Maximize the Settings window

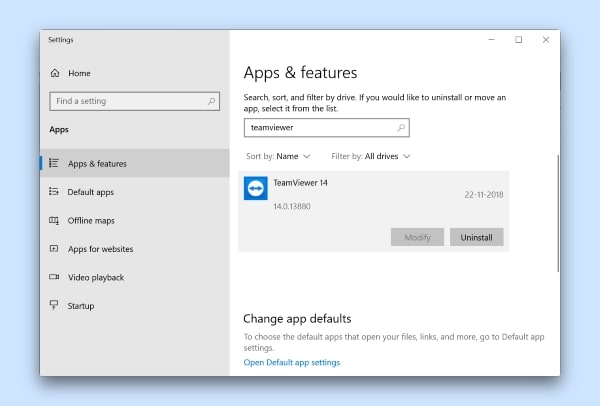click(518, 39)
